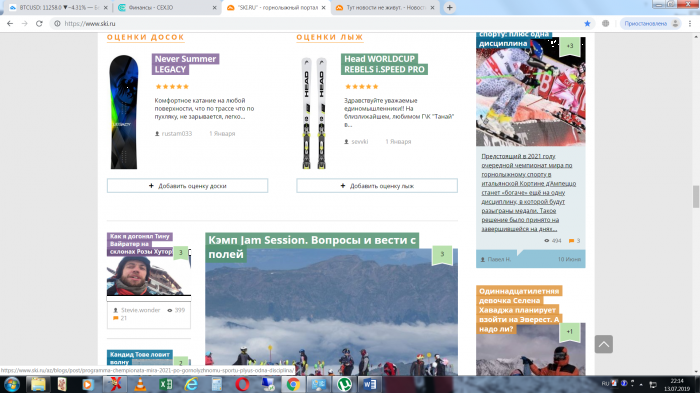Image resolution: width=700 pixels, height=393 pixels.
Task: Open Chrome menu three-dots icon
Action: (690, 24)
